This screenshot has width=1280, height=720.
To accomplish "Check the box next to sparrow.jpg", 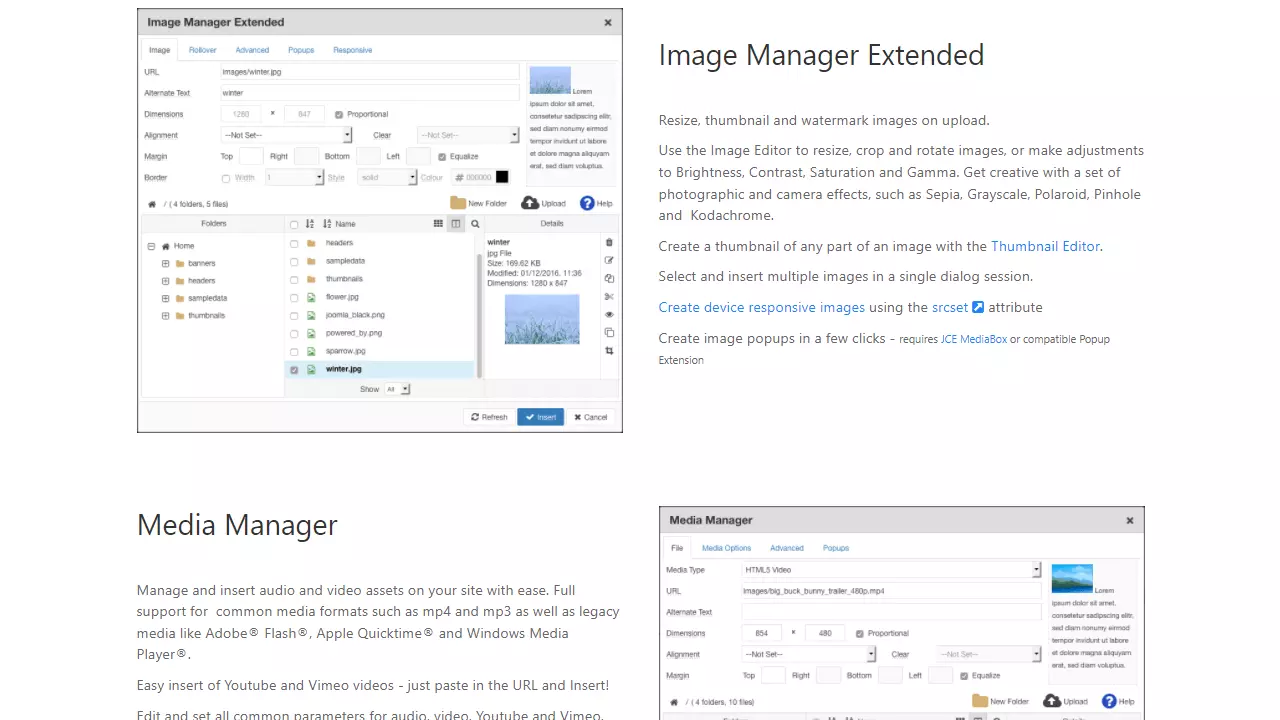I will point(294,351).
